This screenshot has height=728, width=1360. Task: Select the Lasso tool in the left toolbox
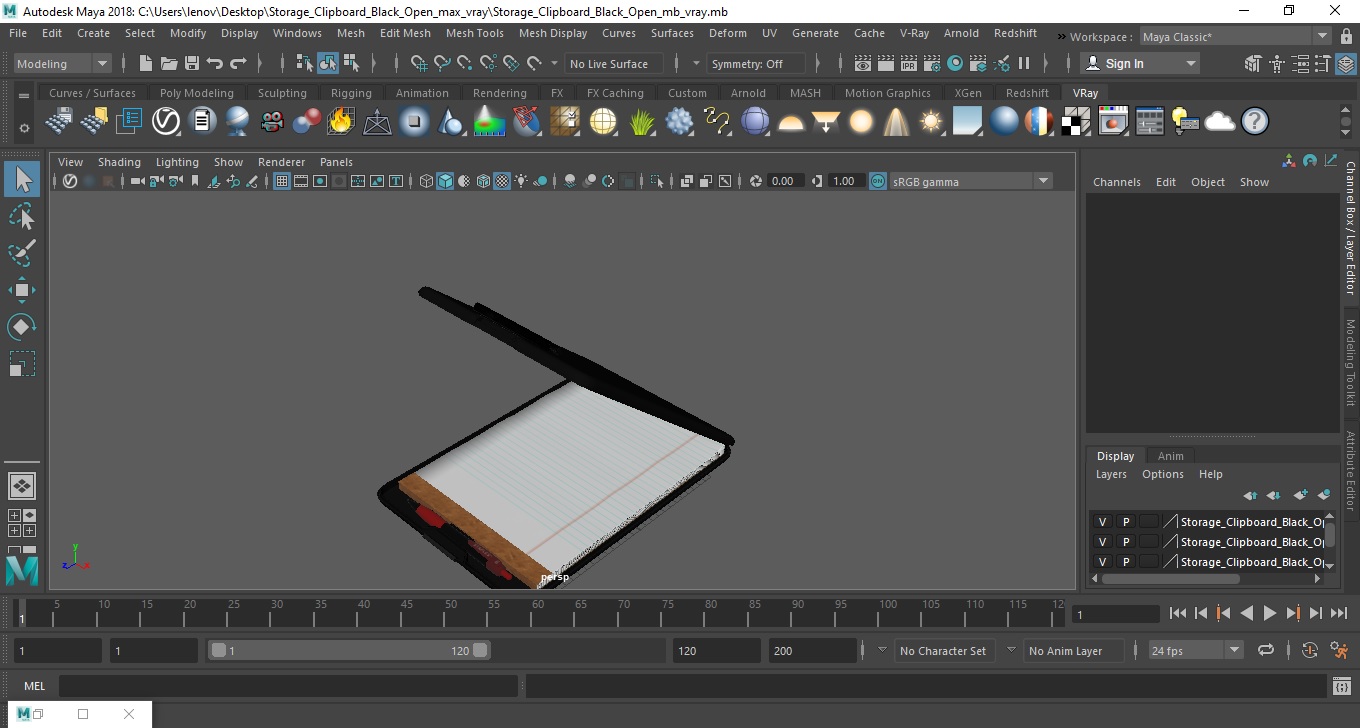tap(22, 216)
